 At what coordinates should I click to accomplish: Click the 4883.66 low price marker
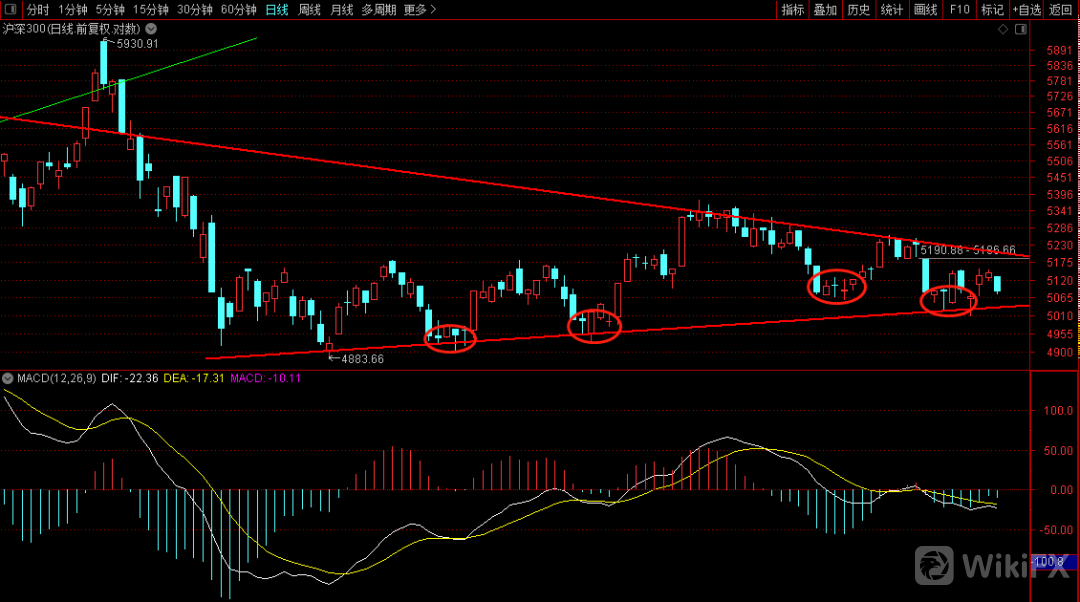[x=362, y=358]
